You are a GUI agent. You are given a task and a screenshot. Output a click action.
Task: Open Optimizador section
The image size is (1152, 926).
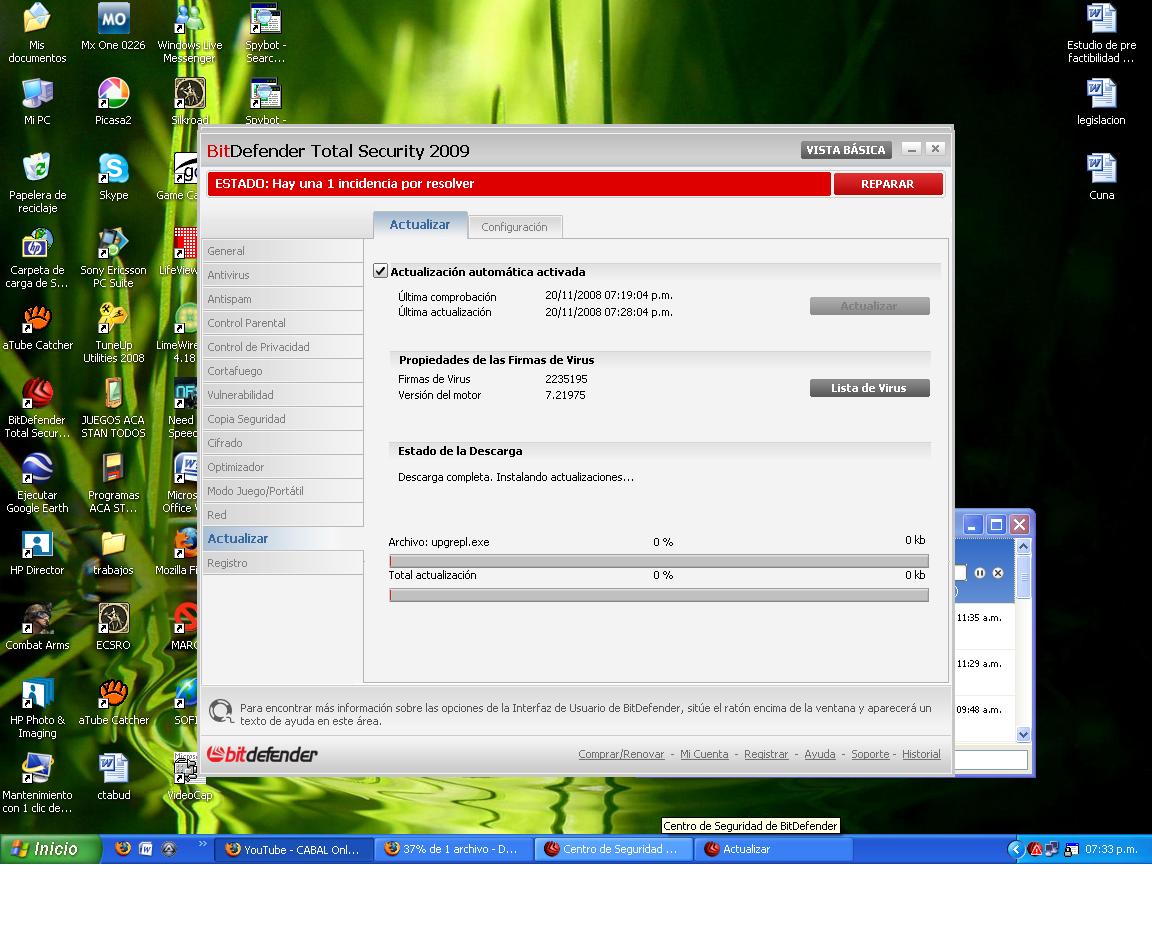click(x=283, y=467)
